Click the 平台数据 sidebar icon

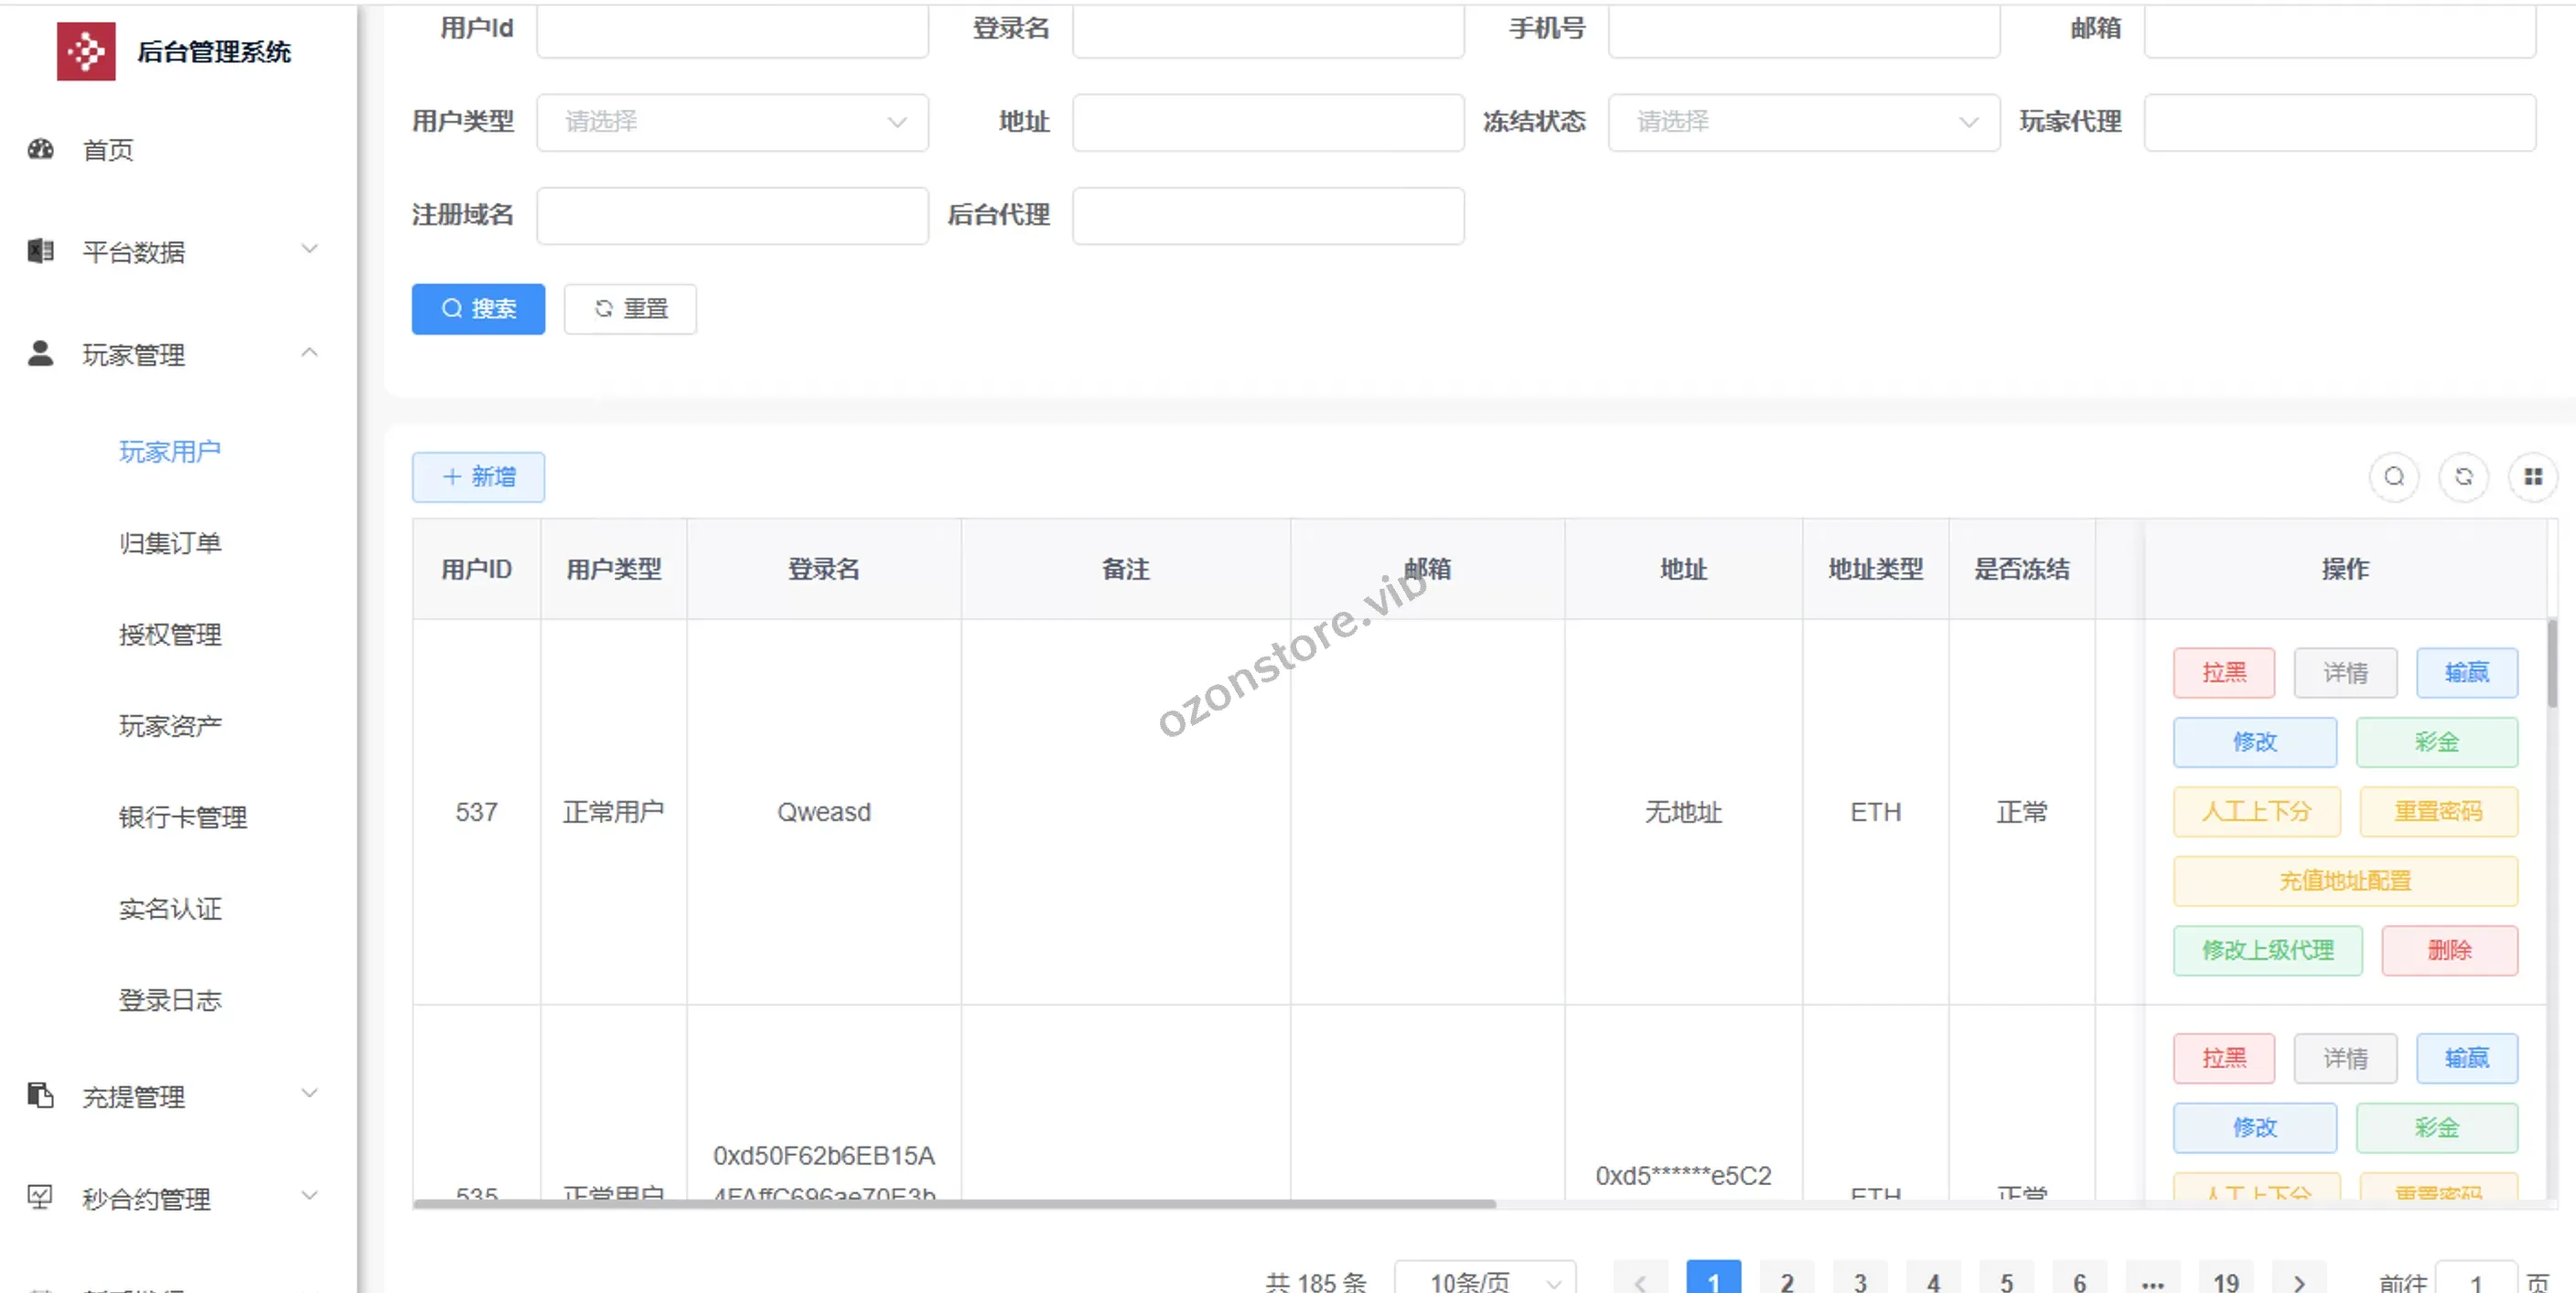point(41,251)
